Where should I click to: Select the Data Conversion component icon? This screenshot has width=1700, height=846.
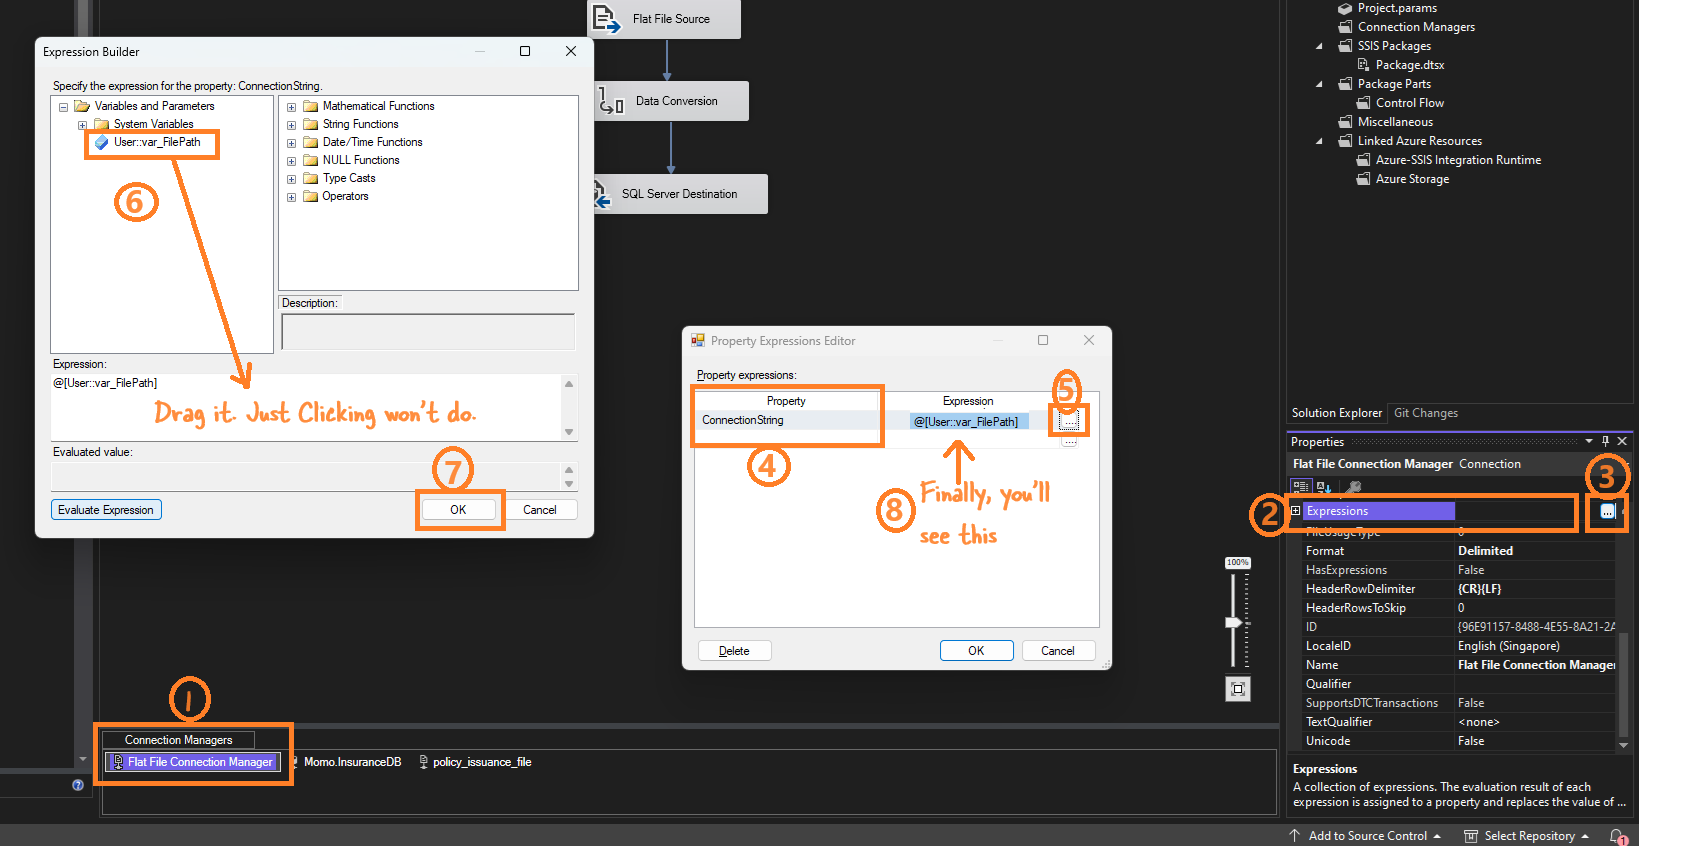click(611, 101)
